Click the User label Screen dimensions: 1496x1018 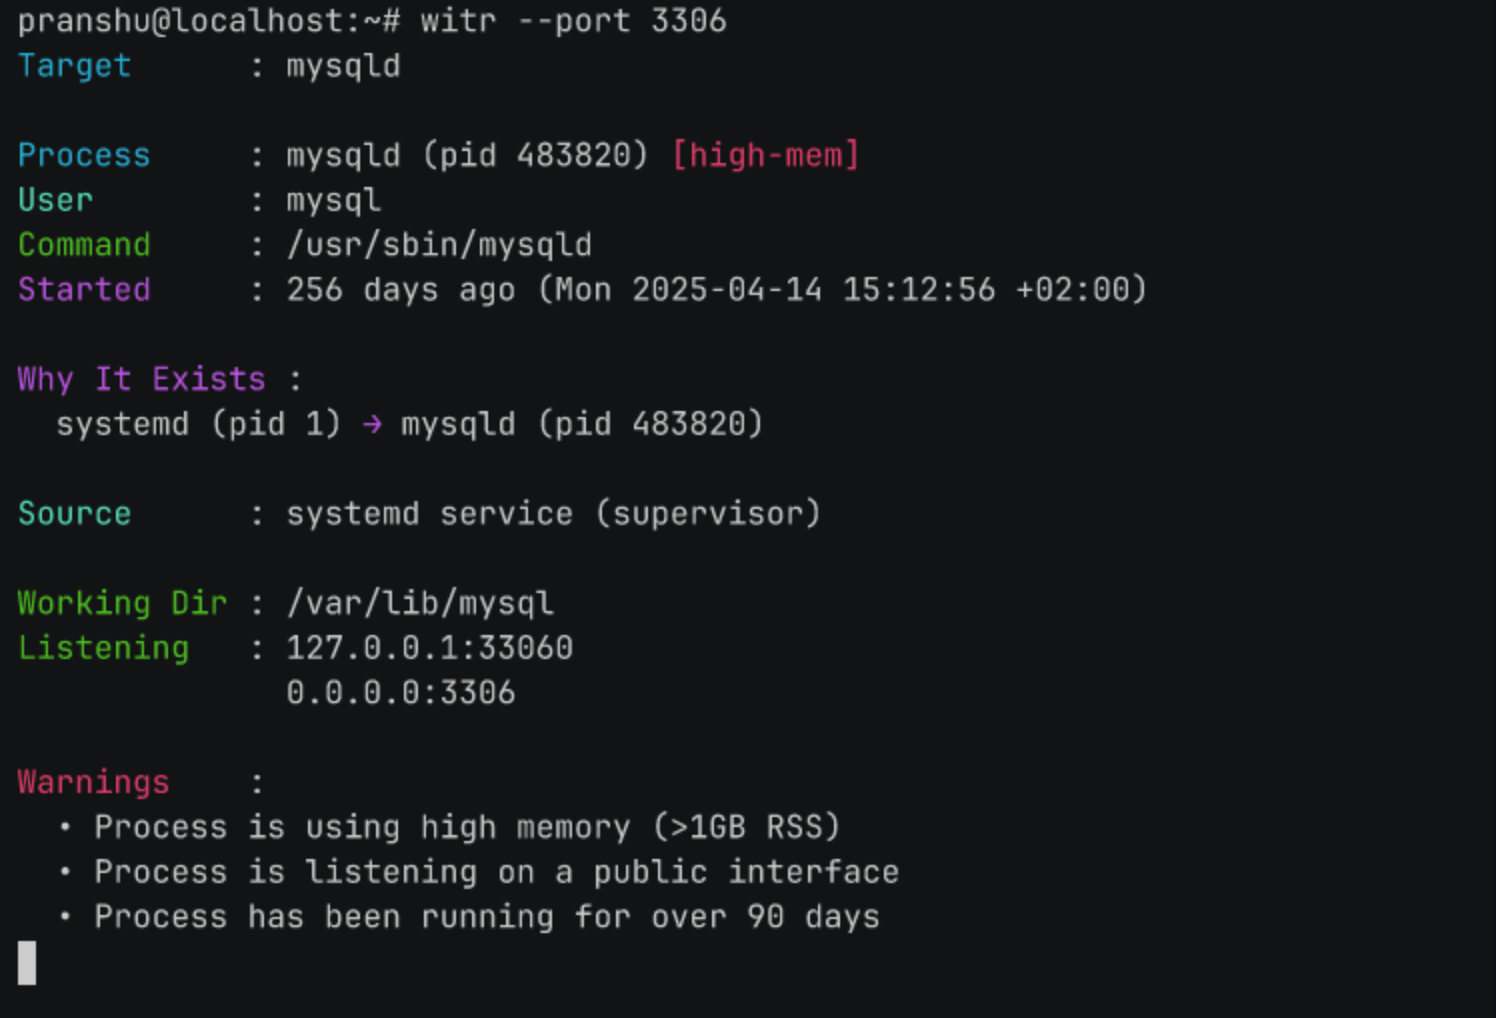(56, 200)
